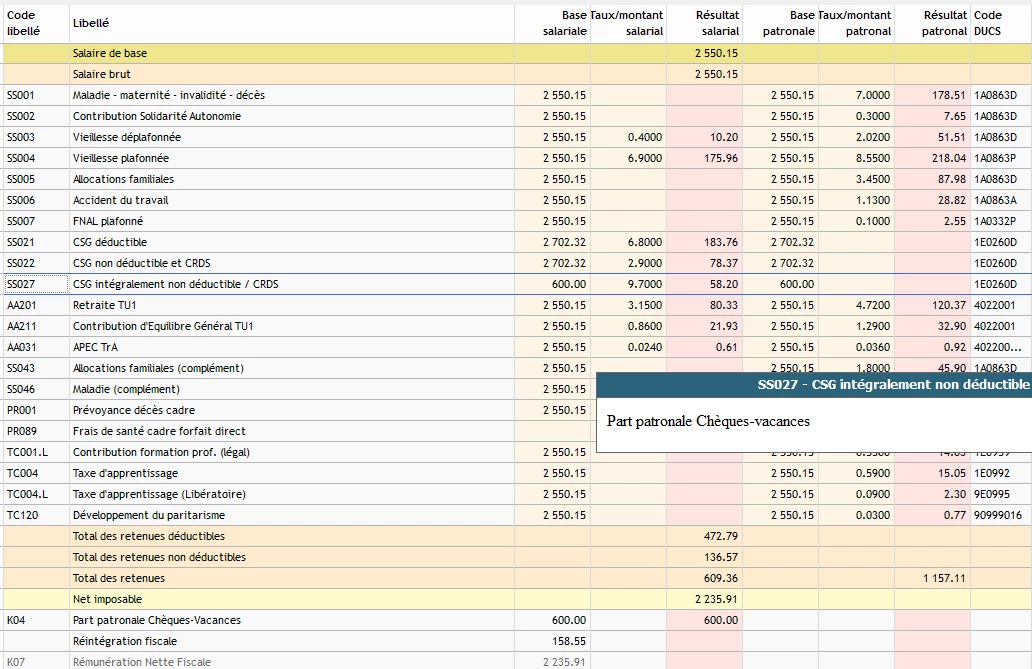
Task: Click the "Code DUCS" column header
Action: (988, 23)
